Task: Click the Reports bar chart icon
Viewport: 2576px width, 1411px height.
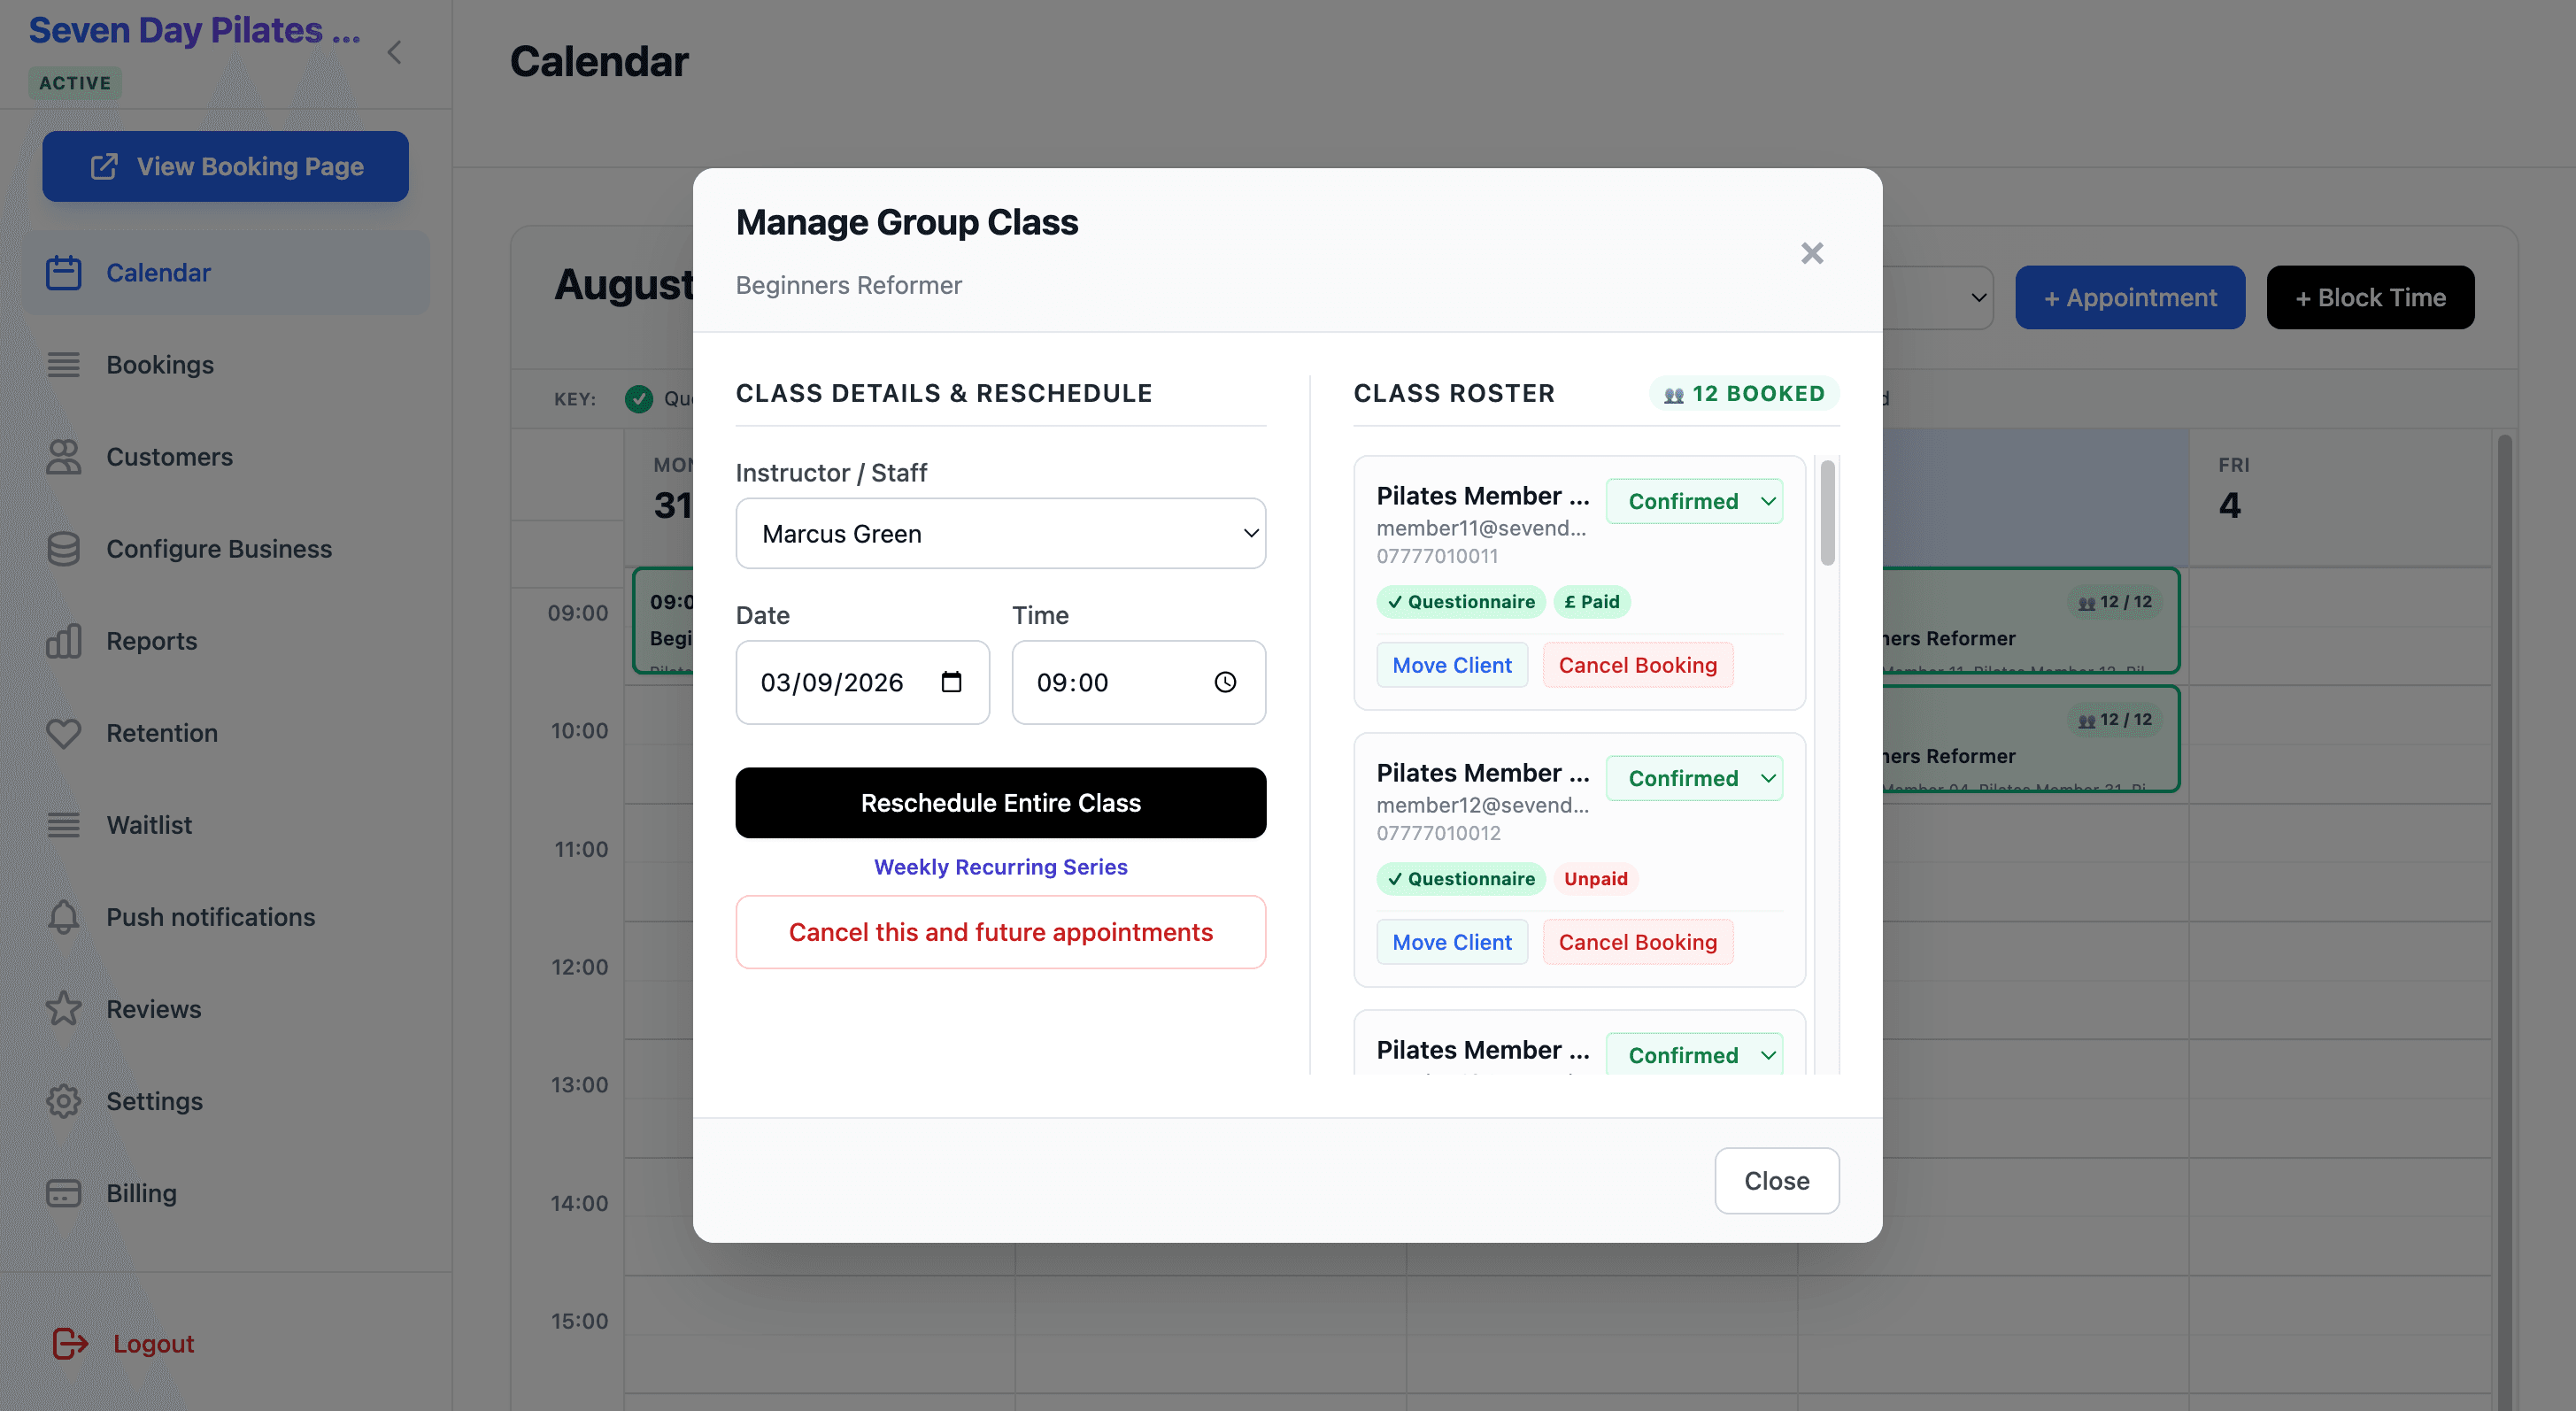Action: click(63, 641)
